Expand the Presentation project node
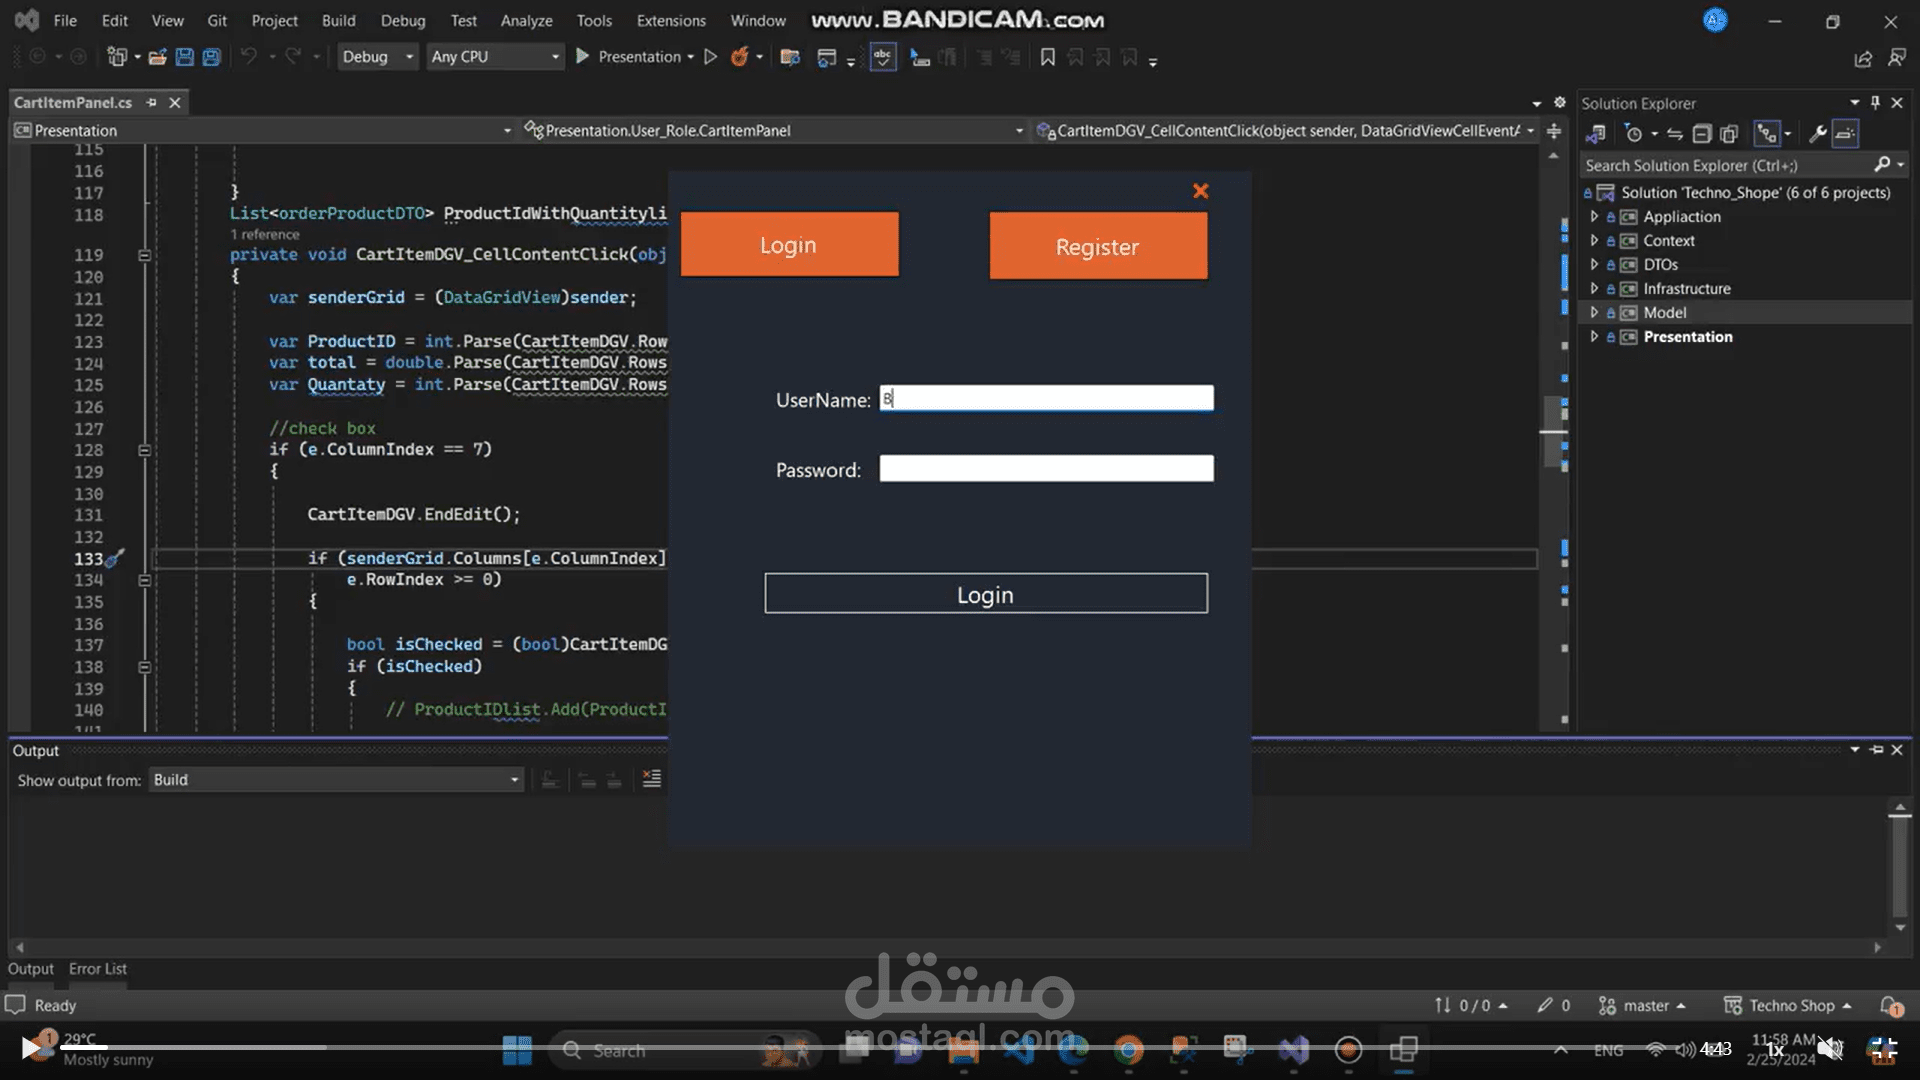Image resolution: width=1920 pixels, height=1080 pixels. tap(1594, 337)
